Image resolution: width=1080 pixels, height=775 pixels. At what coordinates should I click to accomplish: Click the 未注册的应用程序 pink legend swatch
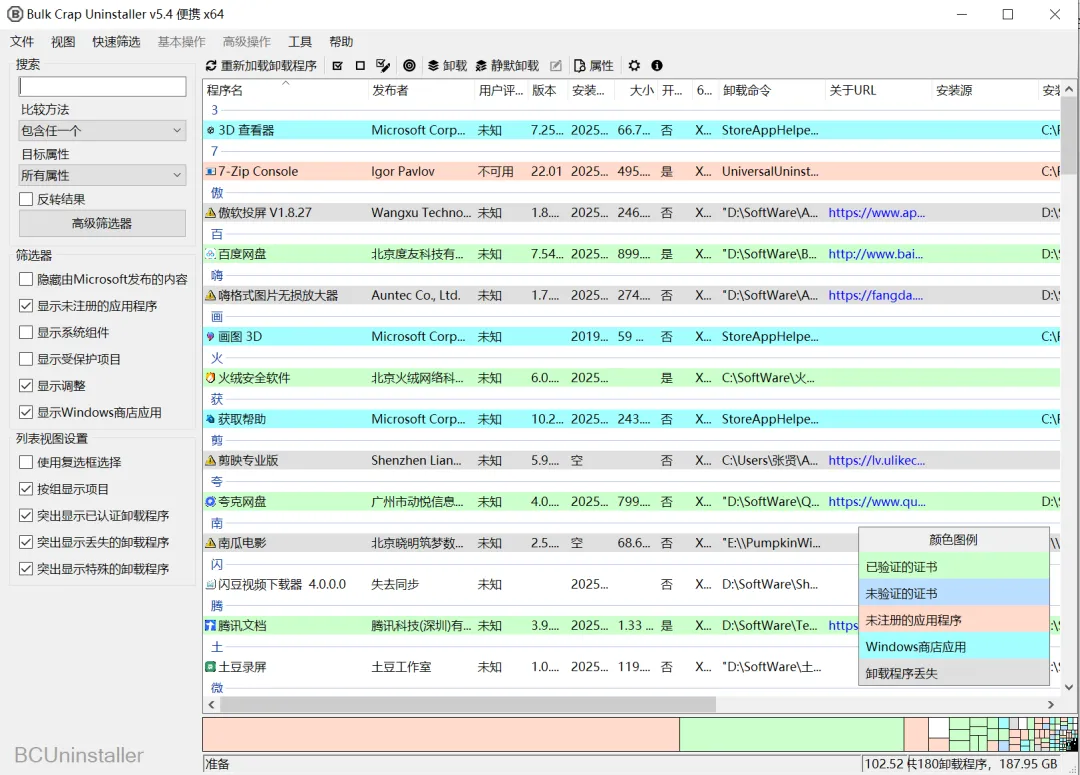954,620
